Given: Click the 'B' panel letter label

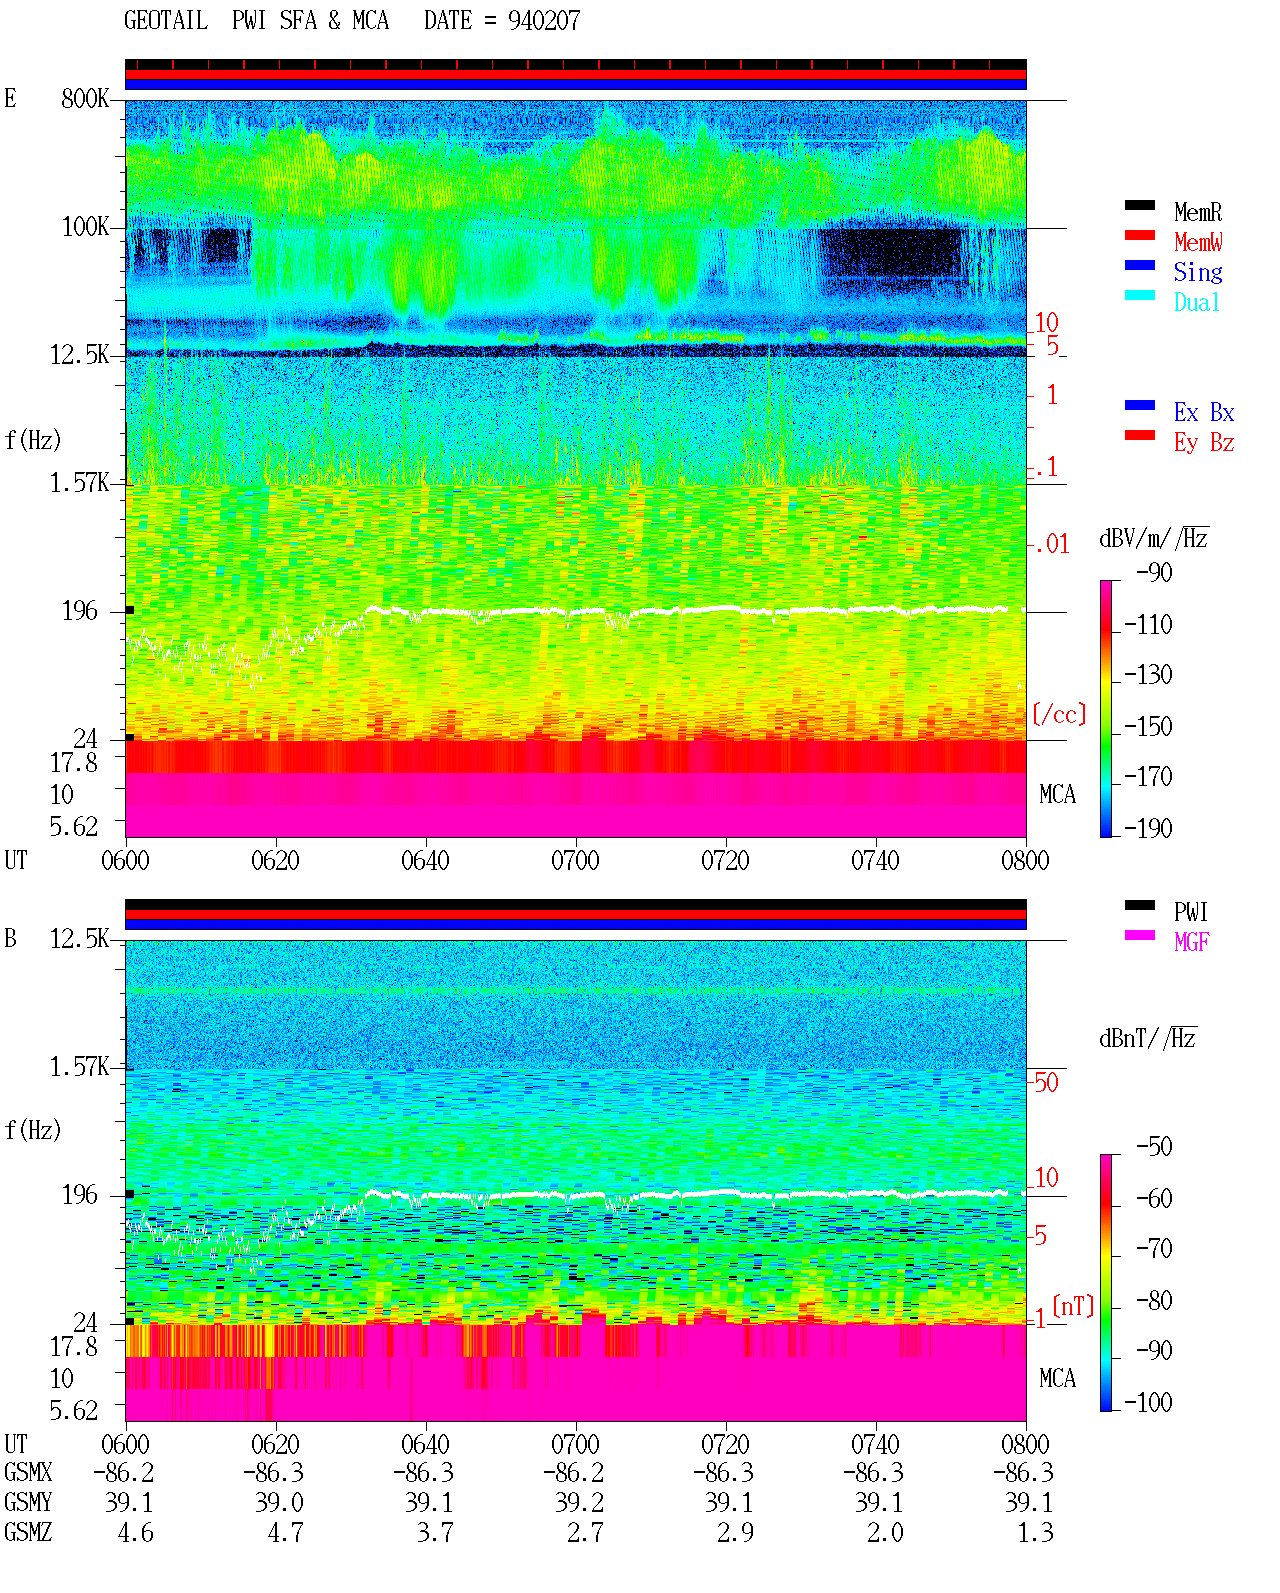Looking at the screenshot, I should click(10, 939).
